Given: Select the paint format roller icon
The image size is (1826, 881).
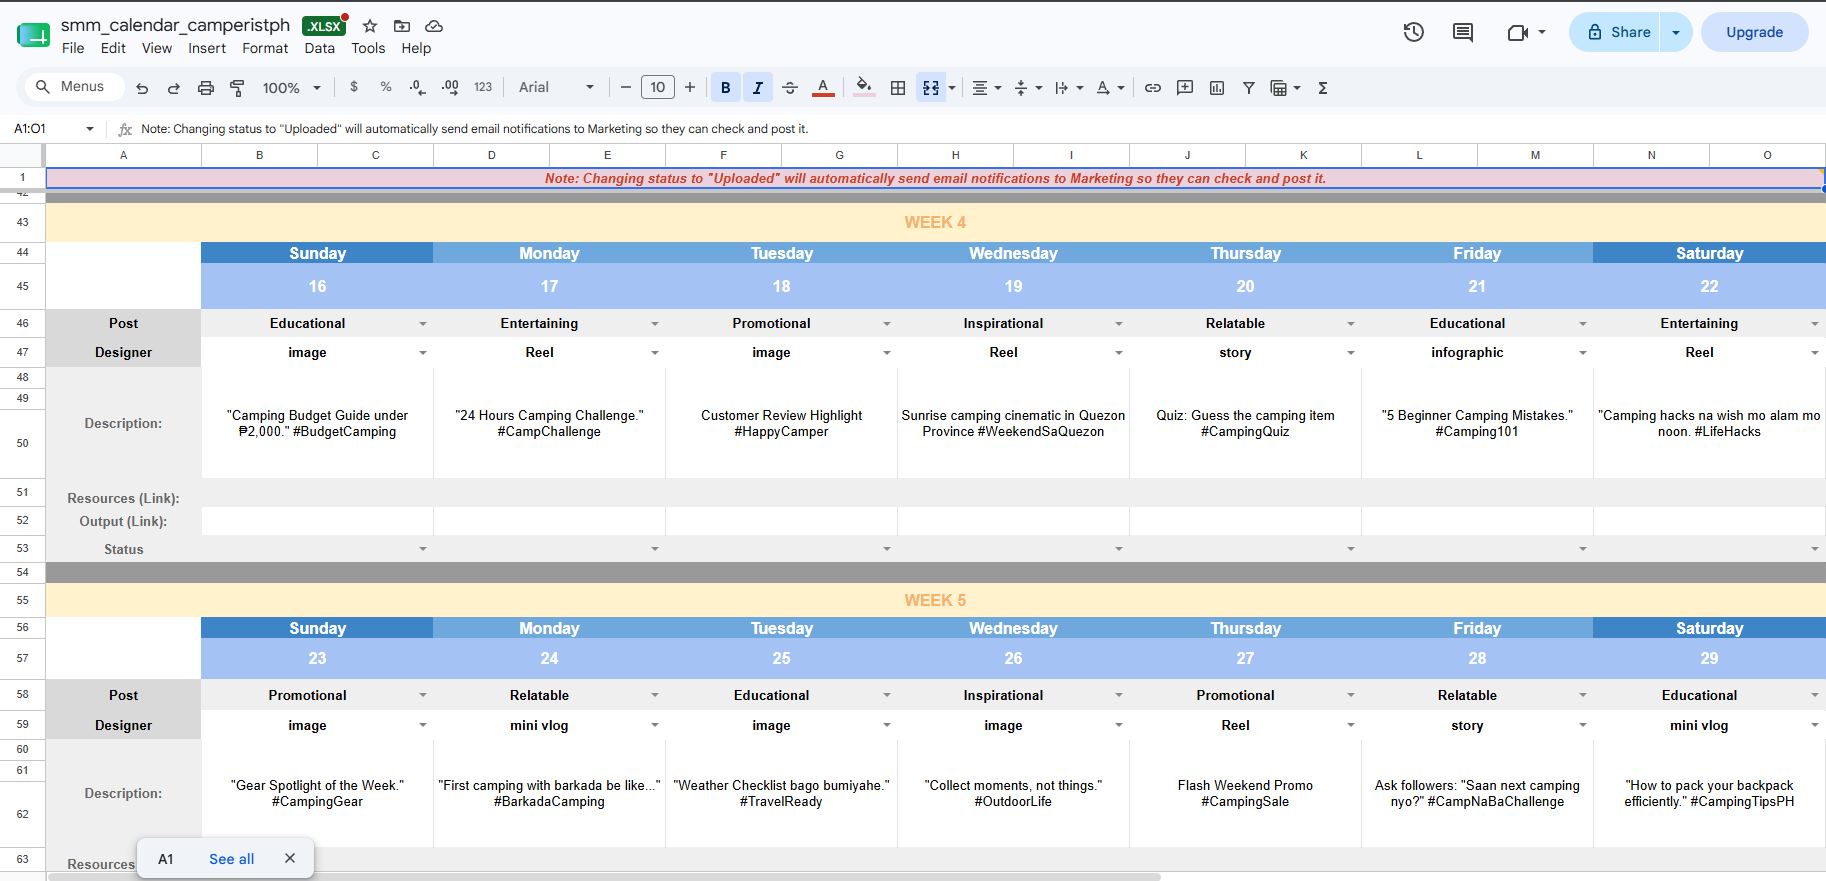Looking at the screenshot, I should pyautogui.click(x=237, y=88).
